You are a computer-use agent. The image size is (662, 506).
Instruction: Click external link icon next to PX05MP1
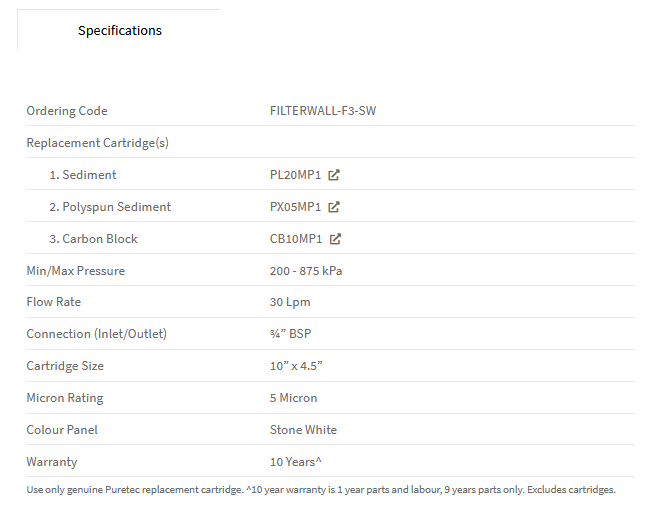pyautogui.click(x=334, y=207)
